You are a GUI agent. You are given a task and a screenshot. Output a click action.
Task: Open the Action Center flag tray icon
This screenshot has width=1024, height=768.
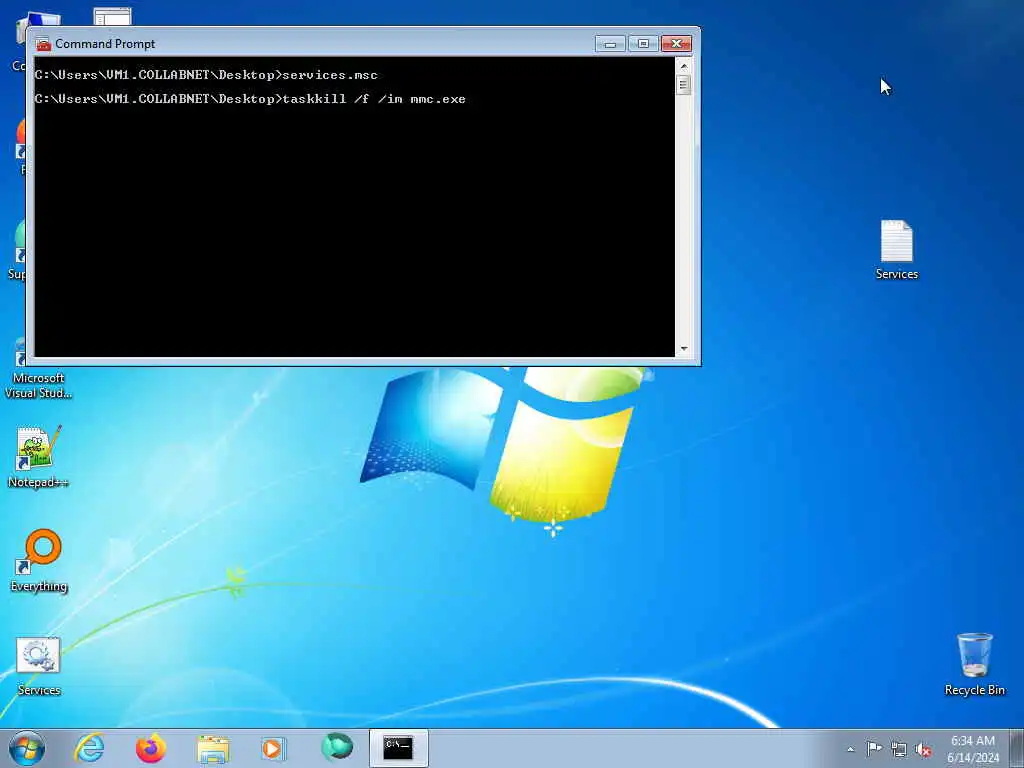874,748
